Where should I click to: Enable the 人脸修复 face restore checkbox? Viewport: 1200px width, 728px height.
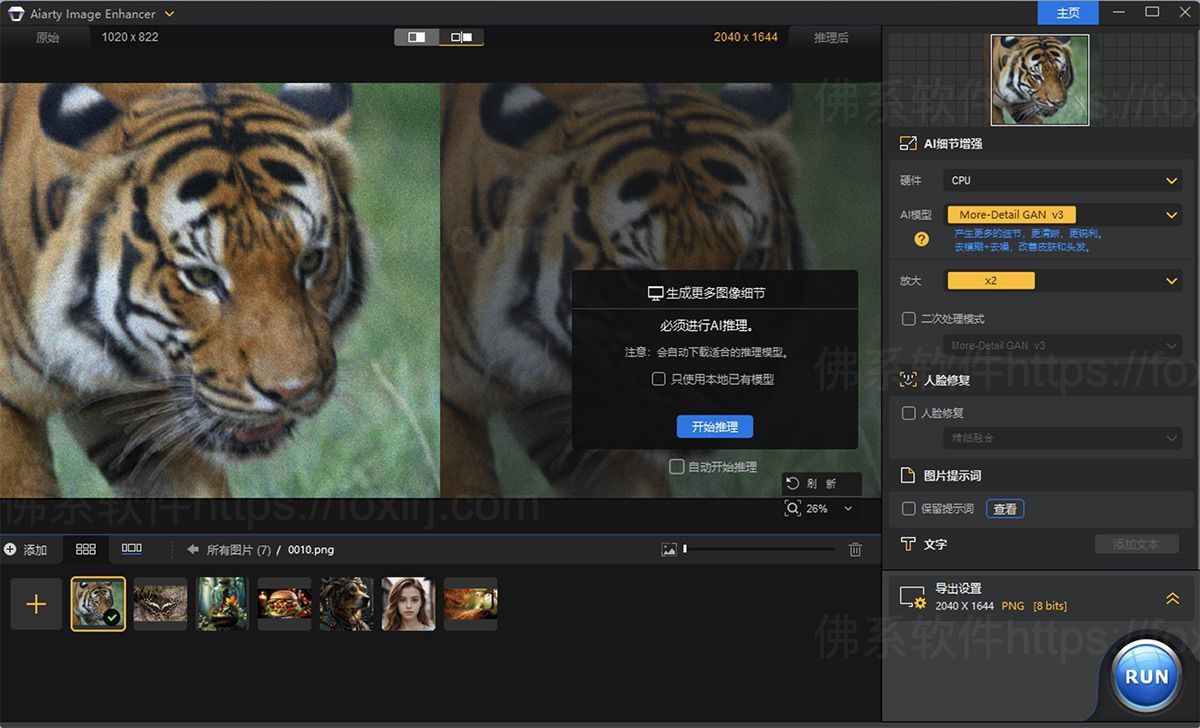[908, 412]
